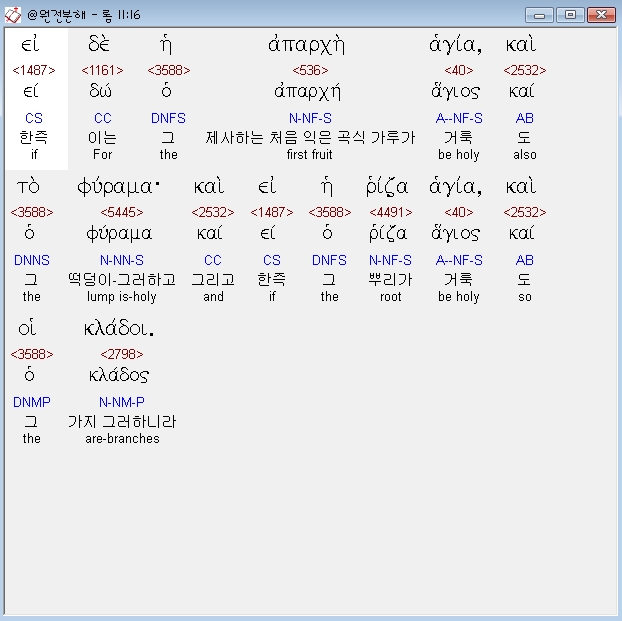Click the Korean gloss 떡덩이-그러하고

(122, 280)
